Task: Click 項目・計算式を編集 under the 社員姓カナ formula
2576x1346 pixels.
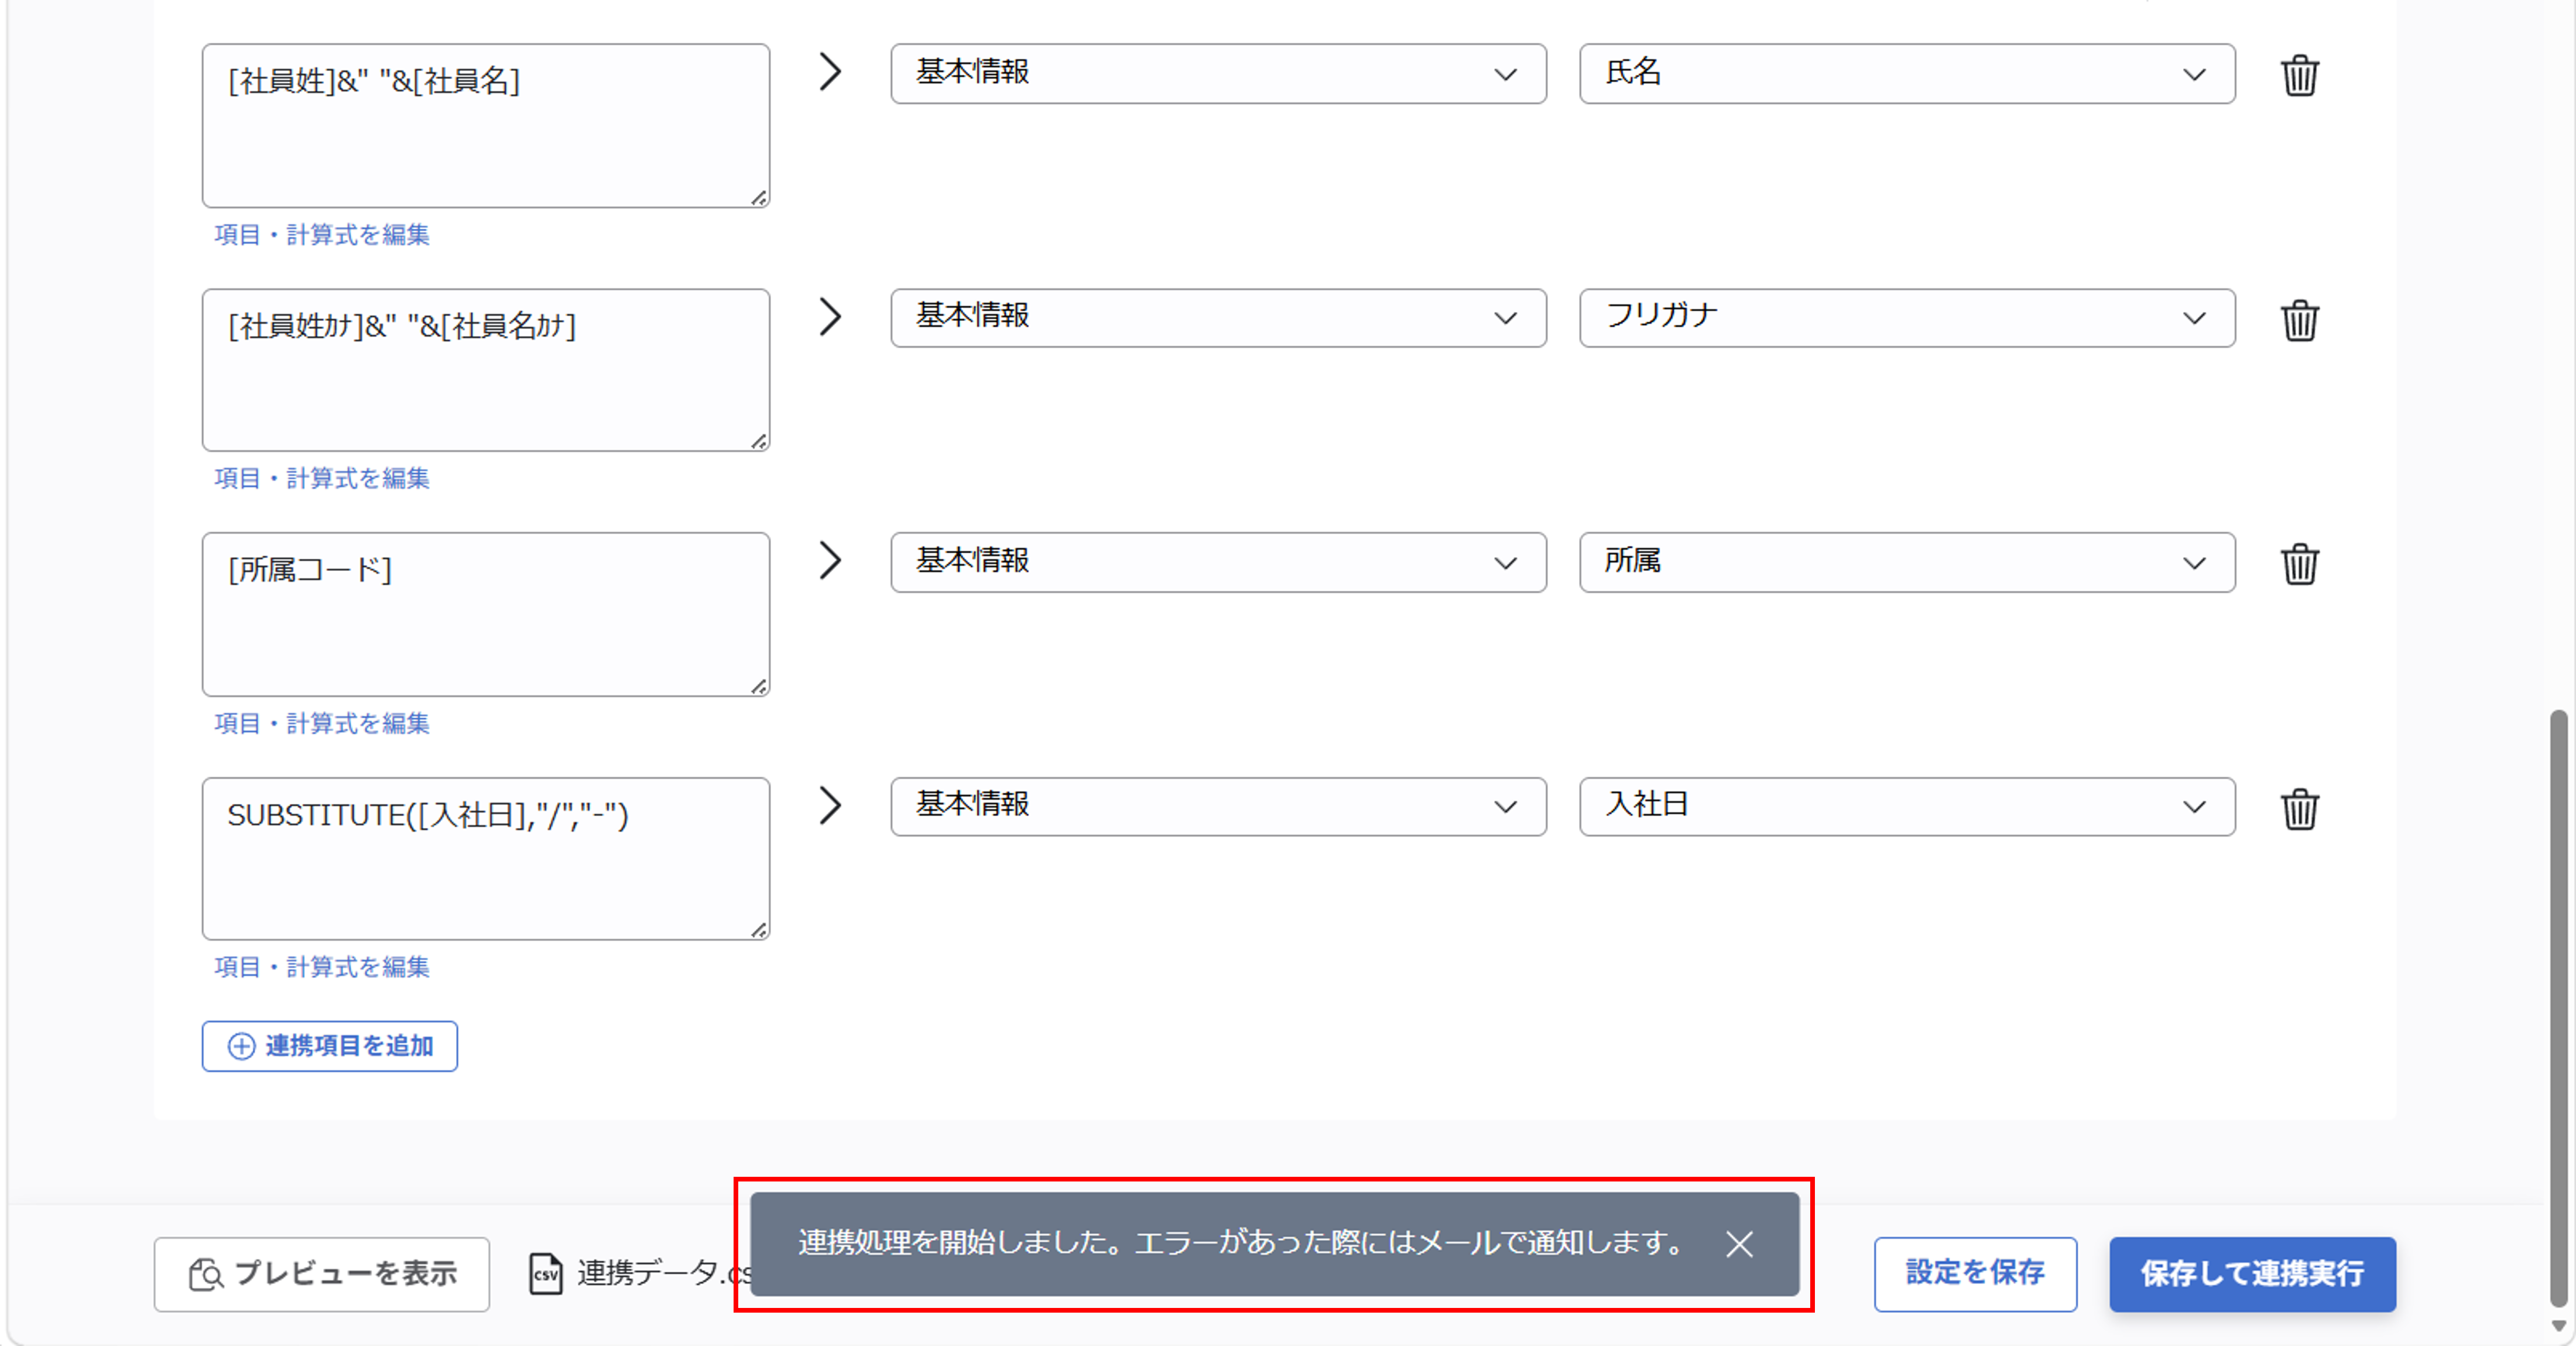Action: coord(322,478)
